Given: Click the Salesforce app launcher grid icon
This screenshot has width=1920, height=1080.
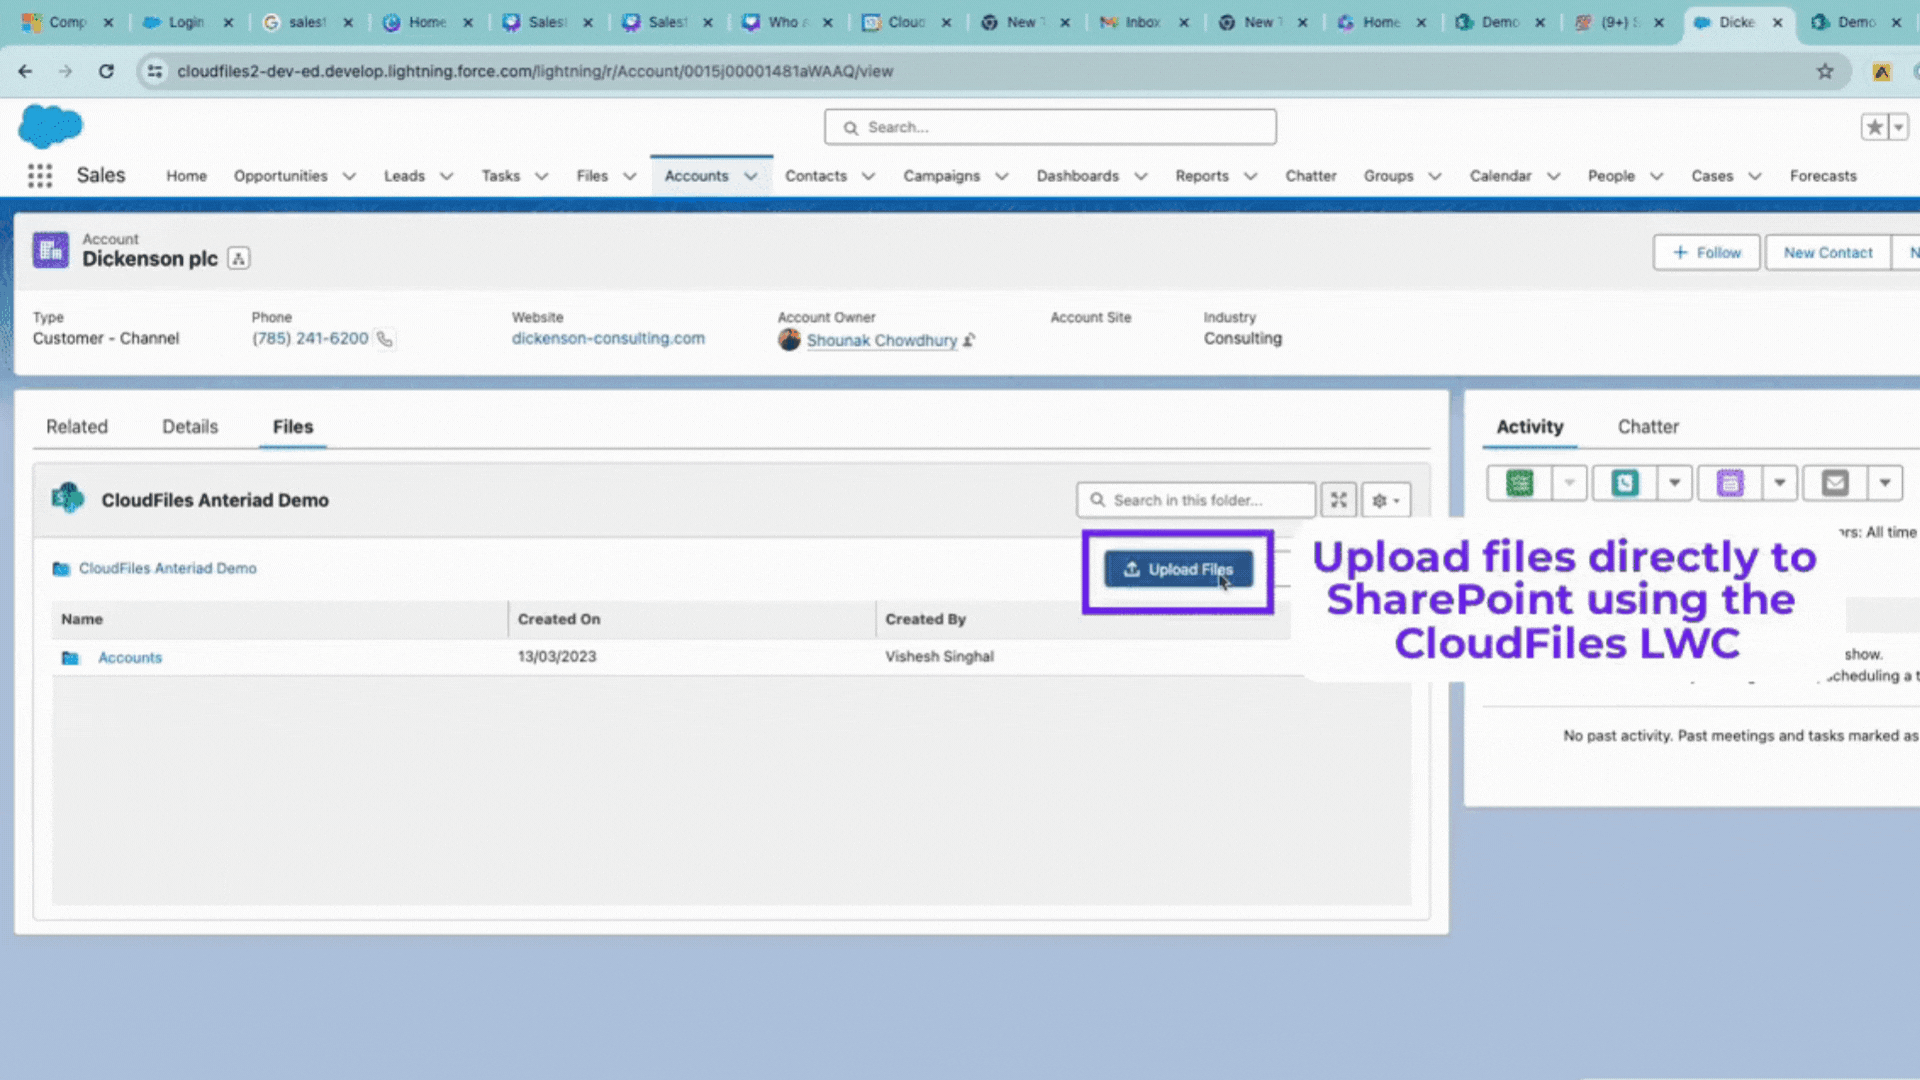Looking at the screenshot, I should [x=38, y=174].
